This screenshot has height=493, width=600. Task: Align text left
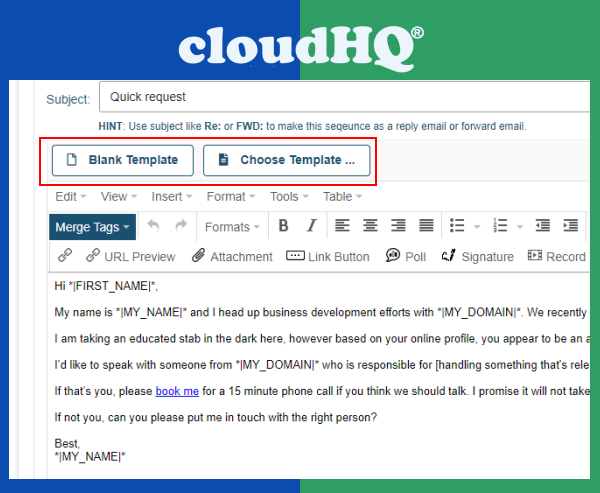[342, 225]
